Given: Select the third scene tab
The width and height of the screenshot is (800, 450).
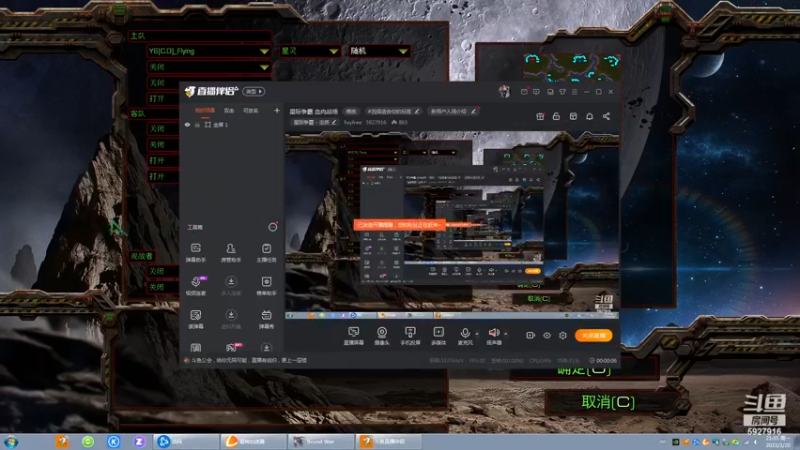Looking at the screenshot, I should pyautogui.click(x=251, y=111).
